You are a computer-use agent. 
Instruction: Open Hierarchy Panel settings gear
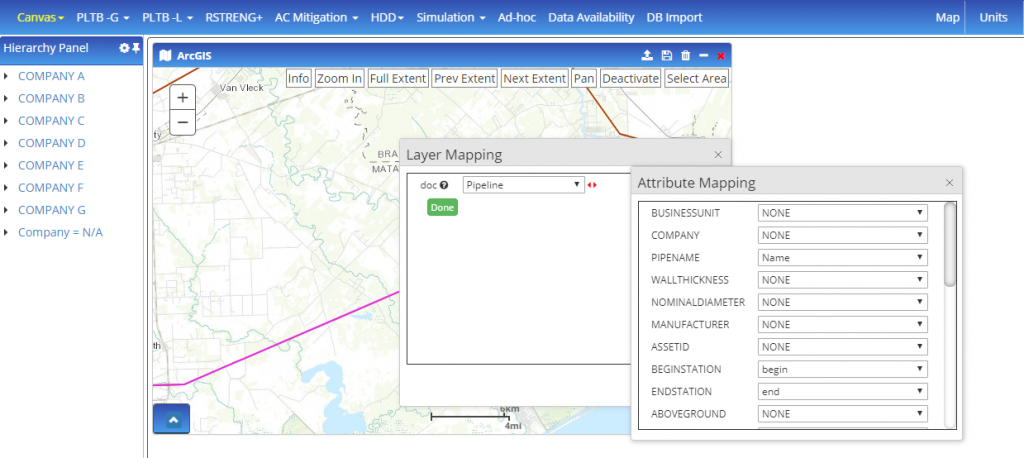click(124, 48)
